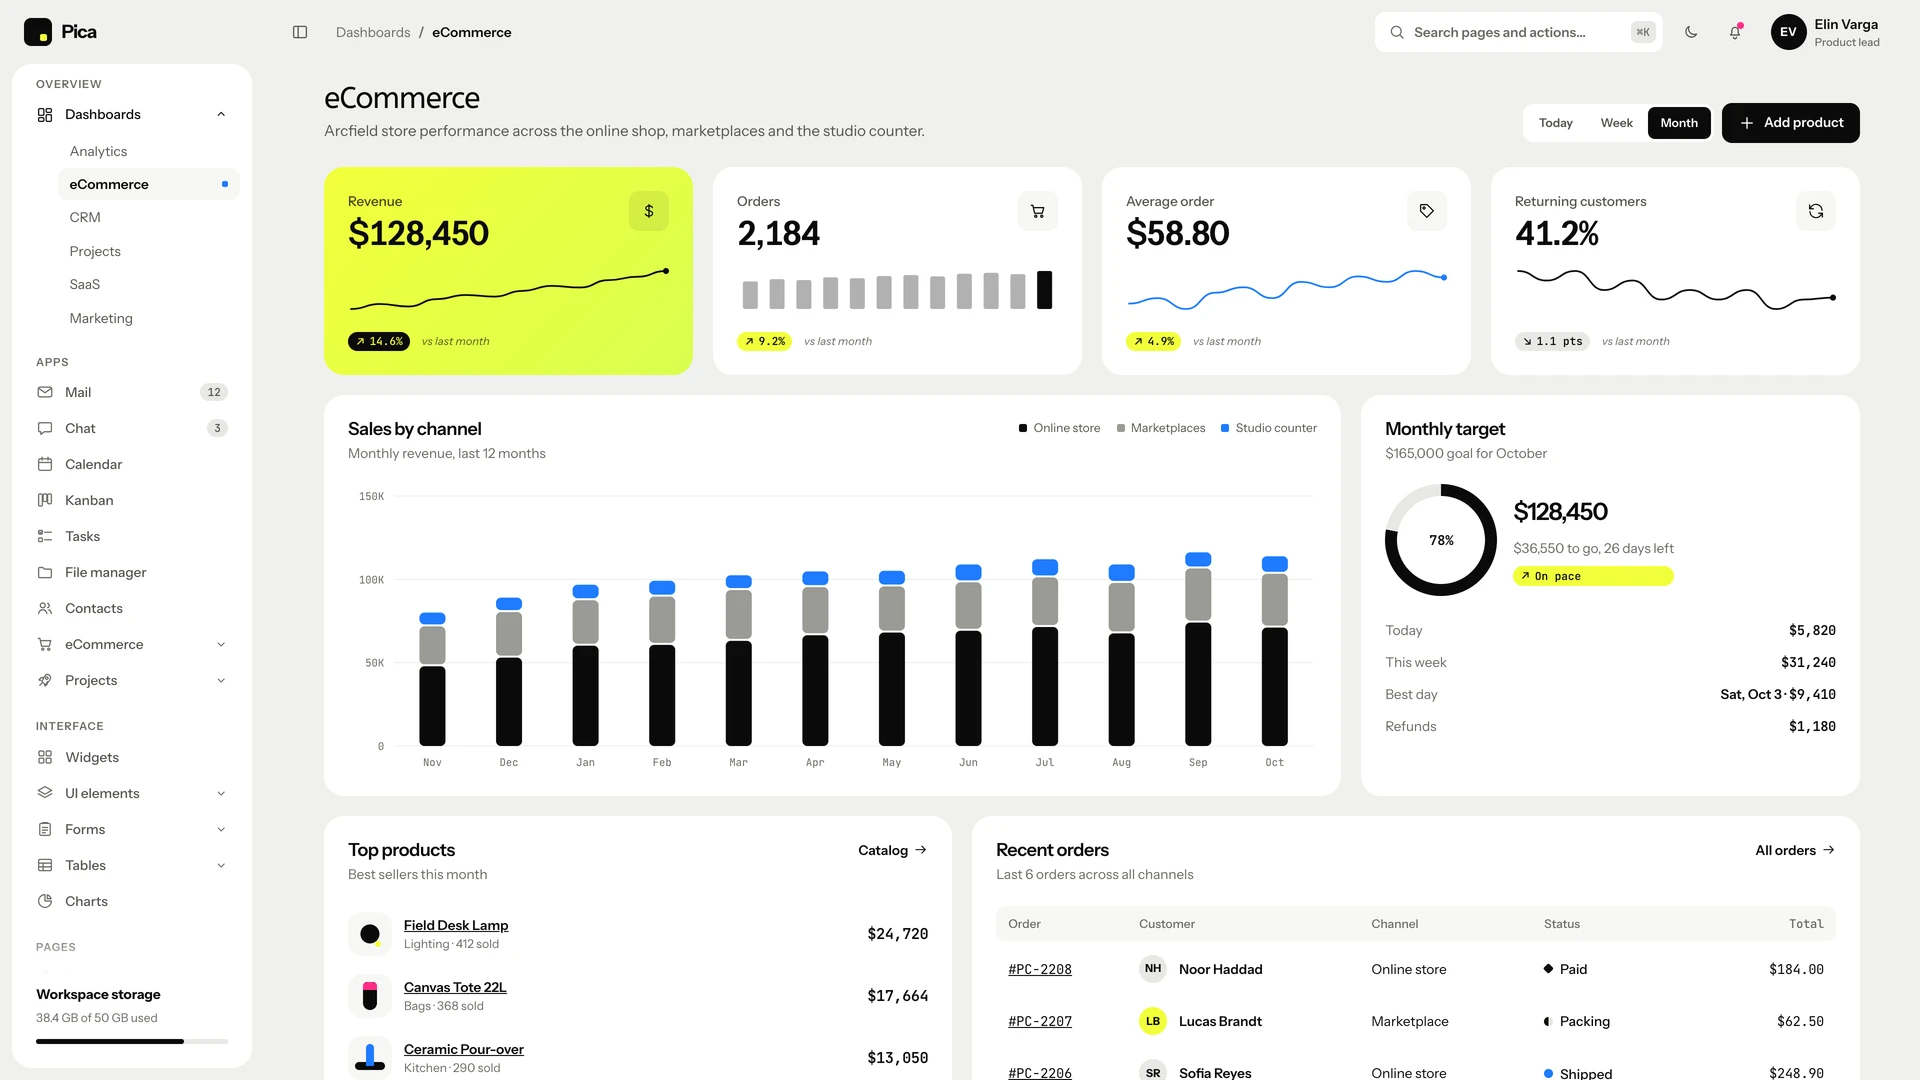Click the Dashboards grid icon
Image resolution: width=1920 pixels, height=1080 pixels.
click(x=45, y=115)
